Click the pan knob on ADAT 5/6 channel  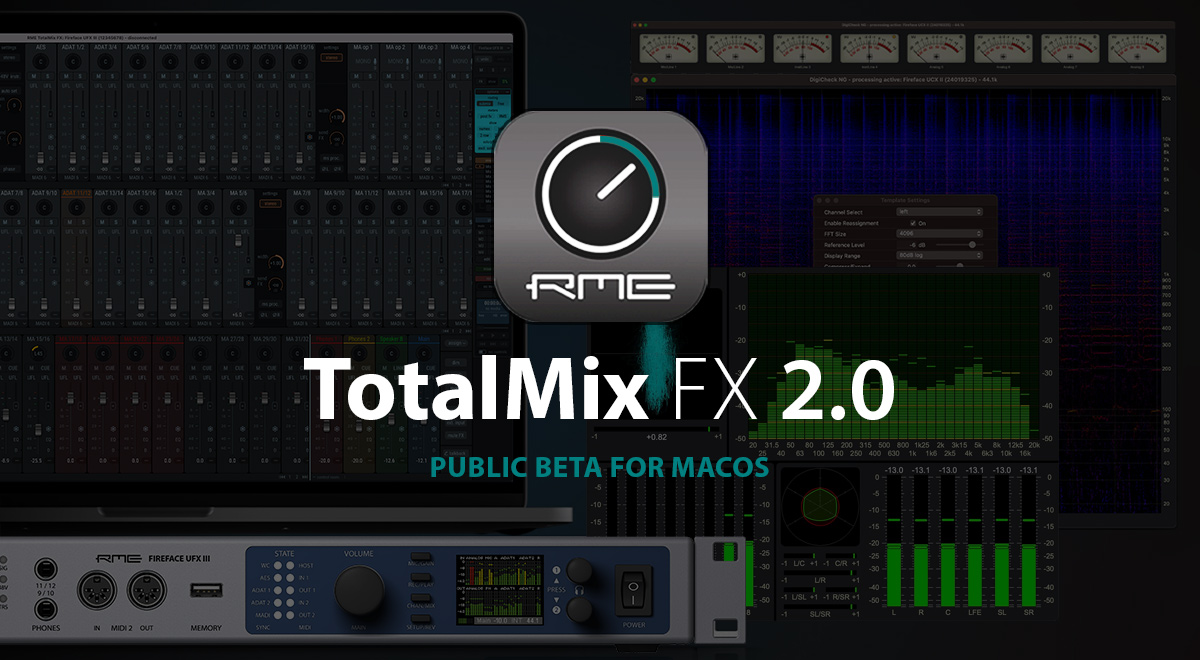pos(137,61)
